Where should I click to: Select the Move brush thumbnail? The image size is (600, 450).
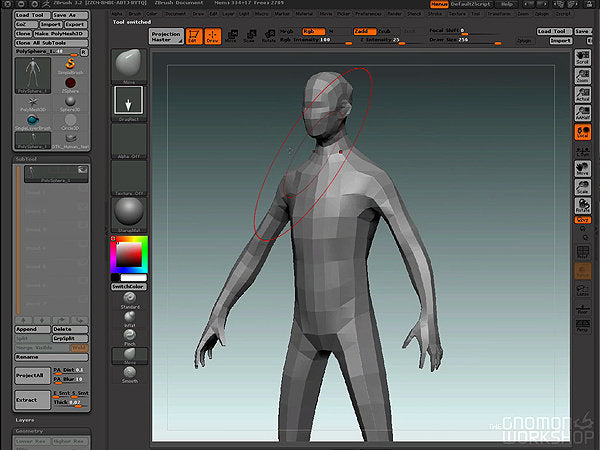[128, 62]
